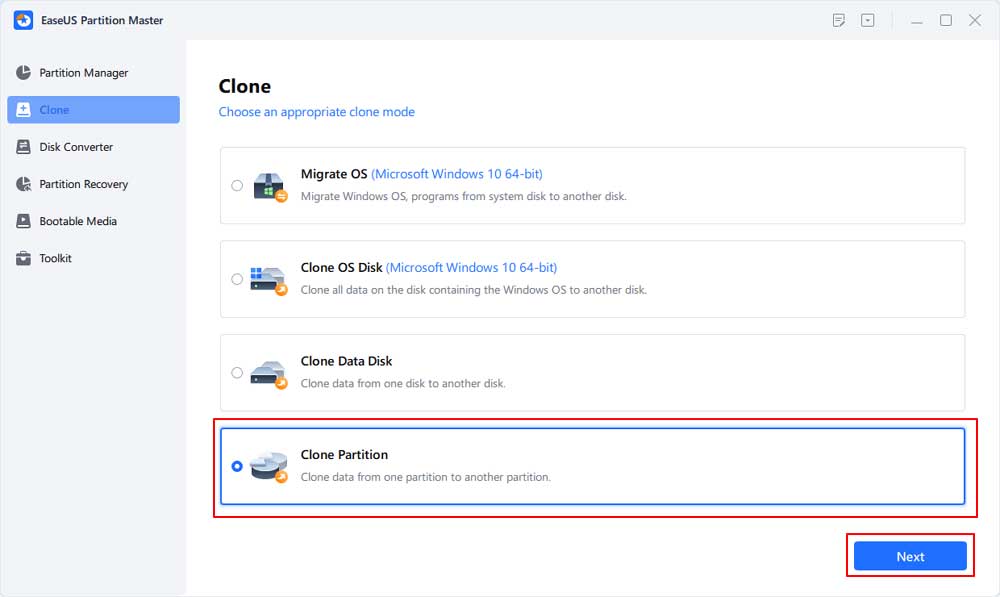Click the Toolkit briefcase icon

(24, 258)
